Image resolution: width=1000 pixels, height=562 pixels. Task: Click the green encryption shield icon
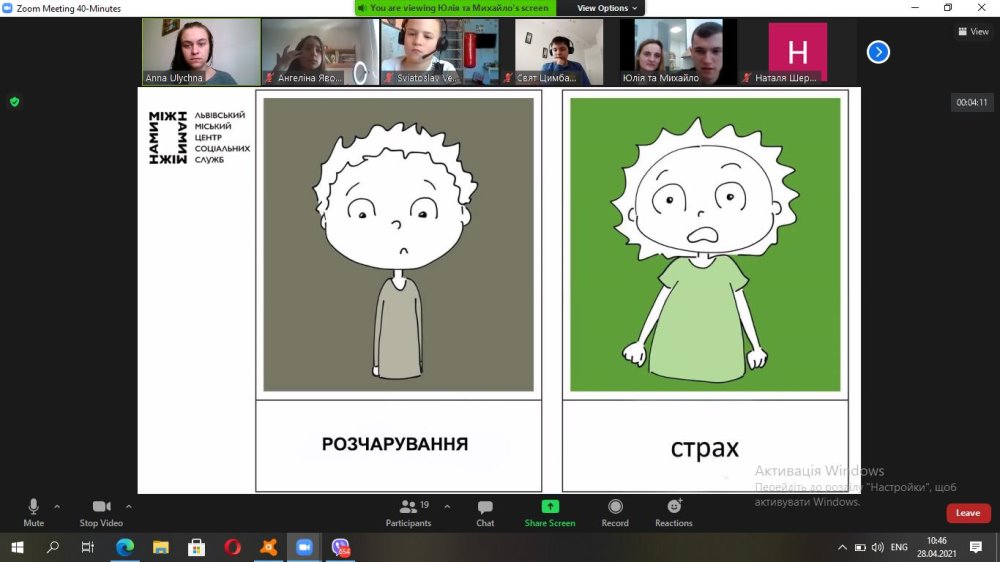pyautogui.click(x=15, y=101)
